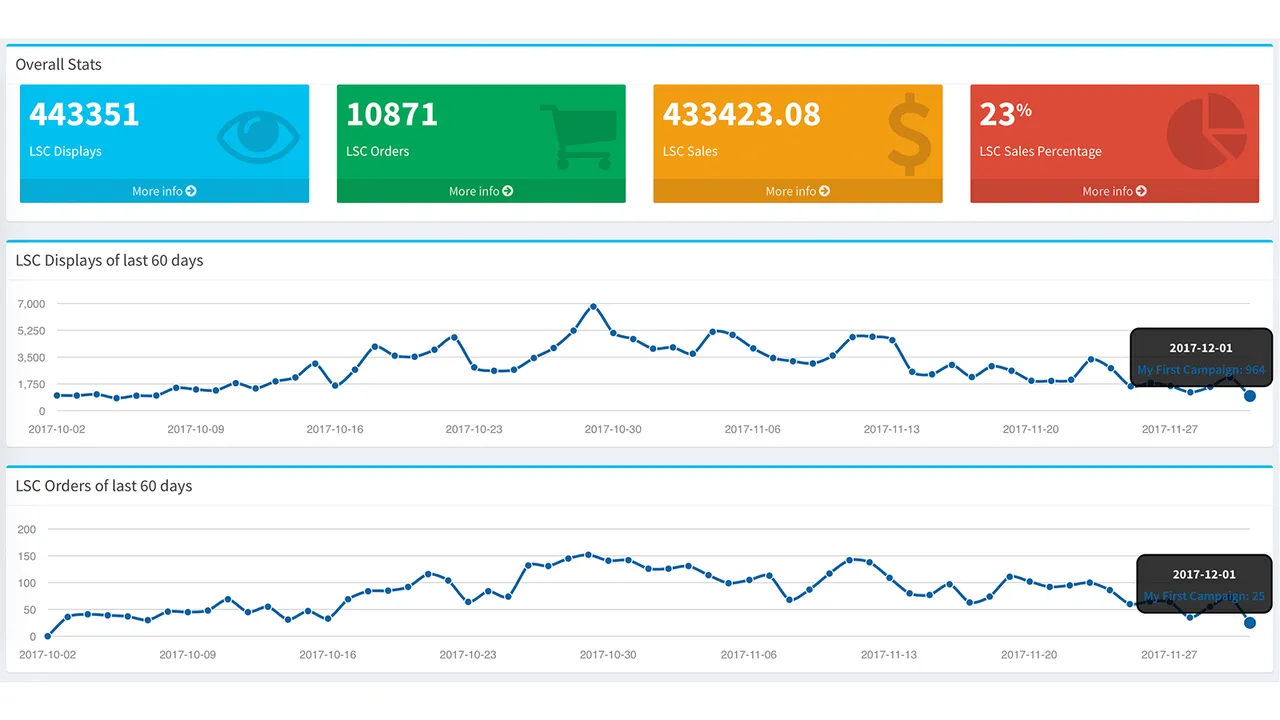Click the last data point in Orders chart
This screenshot has width=1280, height=720.
pos(1250,623)
